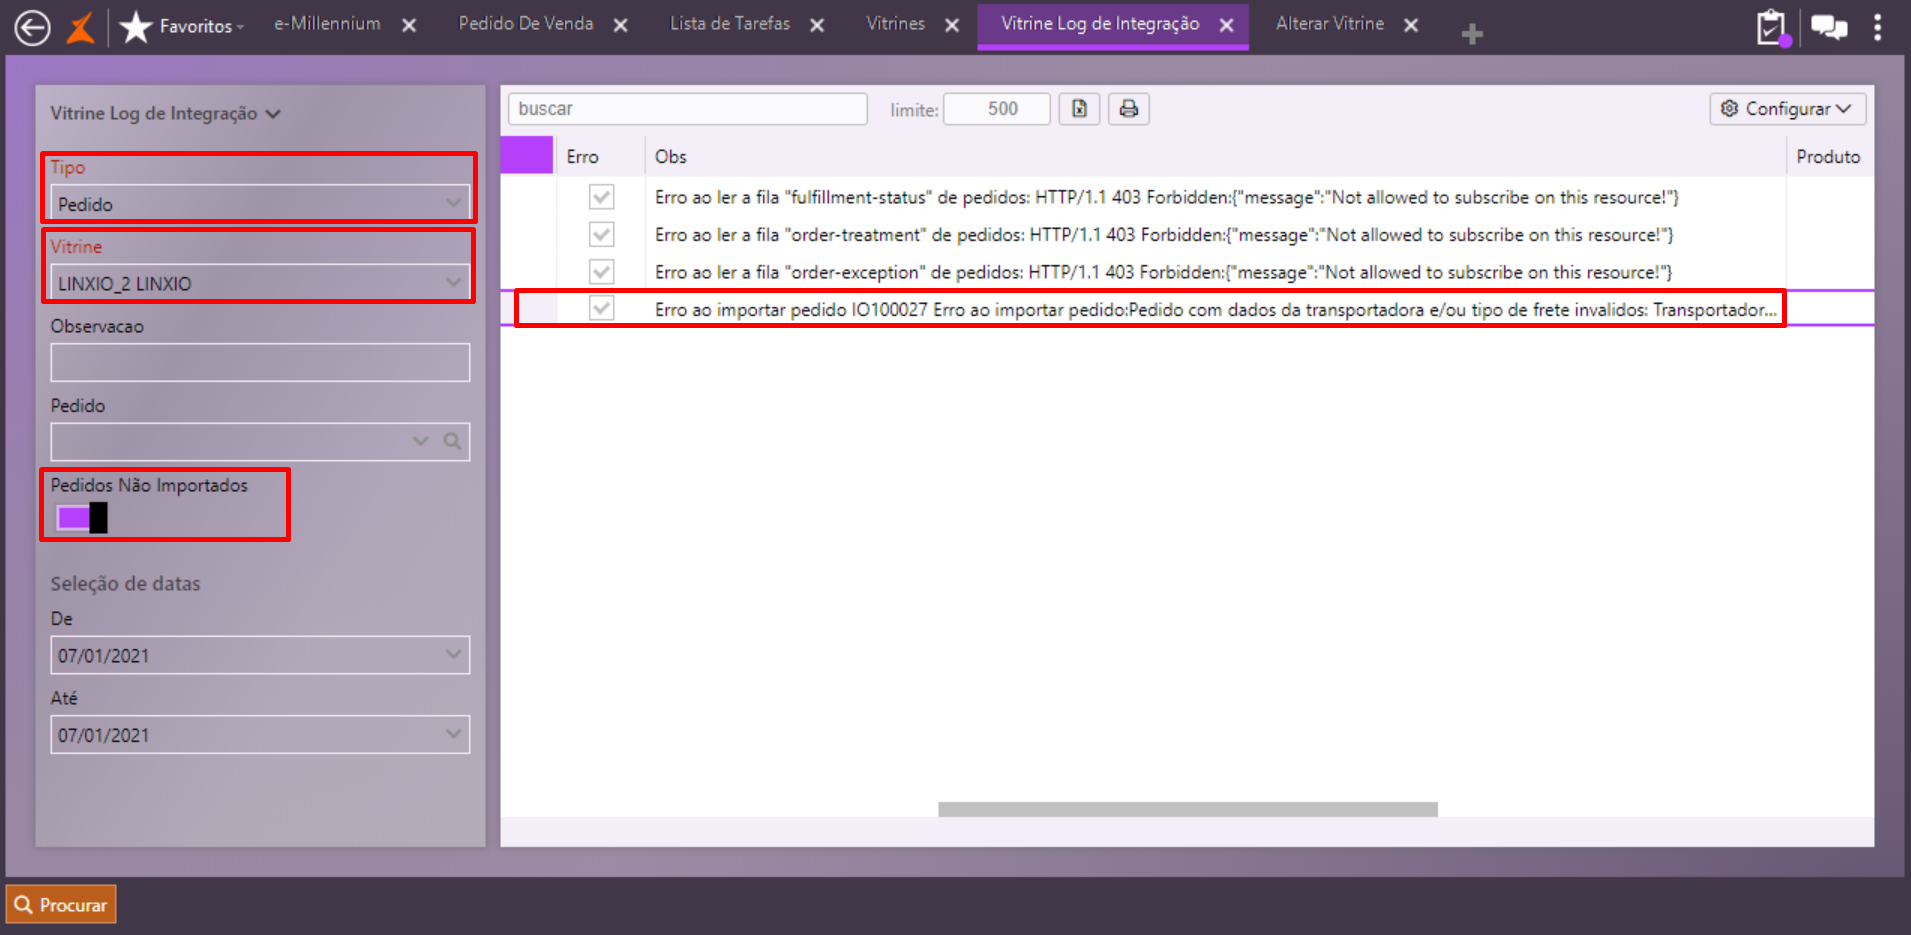The width and height of the screenshot is (1911, 935).
Task: Toggle Erro checkbox for order-treatment row
Action: click(601, 234)
